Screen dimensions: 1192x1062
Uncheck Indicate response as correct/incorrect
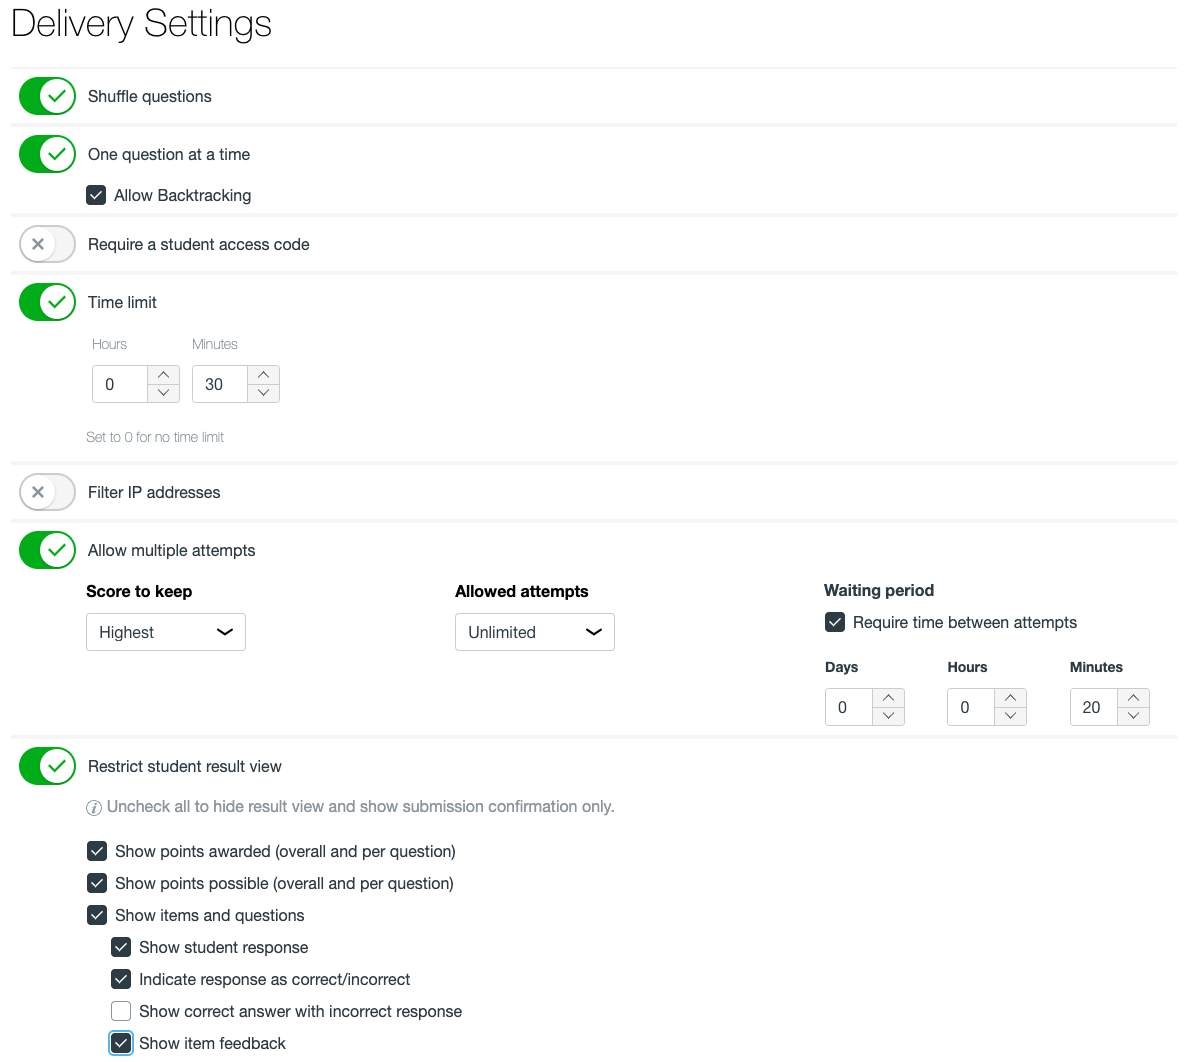[x=121, y=978]
